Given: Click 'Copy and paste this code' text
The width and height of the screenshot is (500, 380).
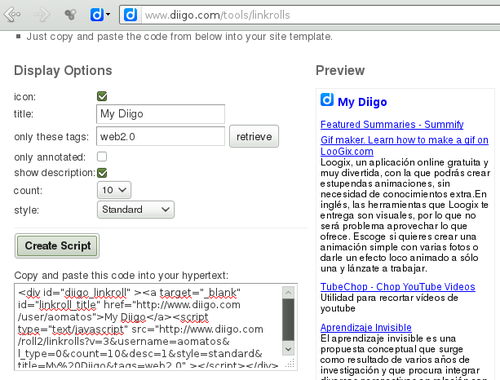Looking at the screenshot, I should click(121, 276).
